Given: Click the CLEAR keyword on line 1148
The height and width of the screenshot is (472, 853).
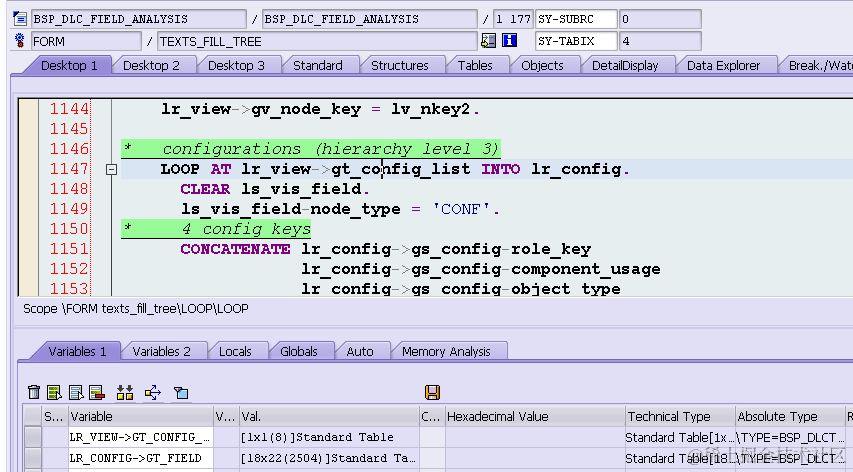Looking at the screenshot, I should (206, 189).
